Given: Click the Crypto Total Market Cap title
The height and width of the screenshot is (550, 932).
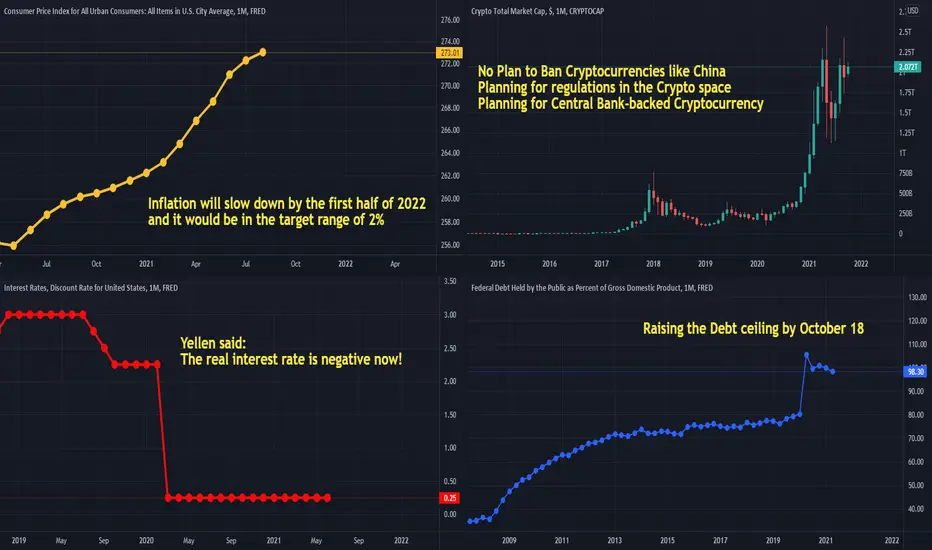Looking at the screenshot, I should click(537, 11).
